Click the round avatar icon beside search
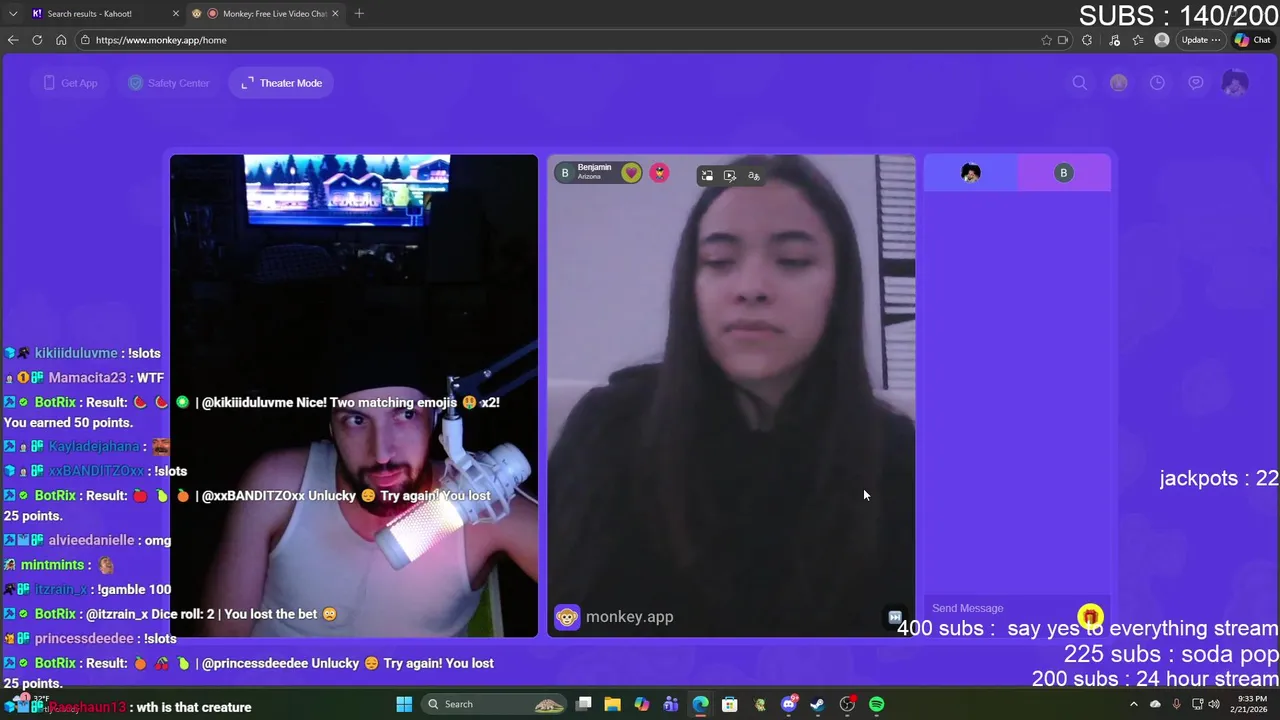The width and height of the screenshot is (1280, 720). click(1118, 83)
